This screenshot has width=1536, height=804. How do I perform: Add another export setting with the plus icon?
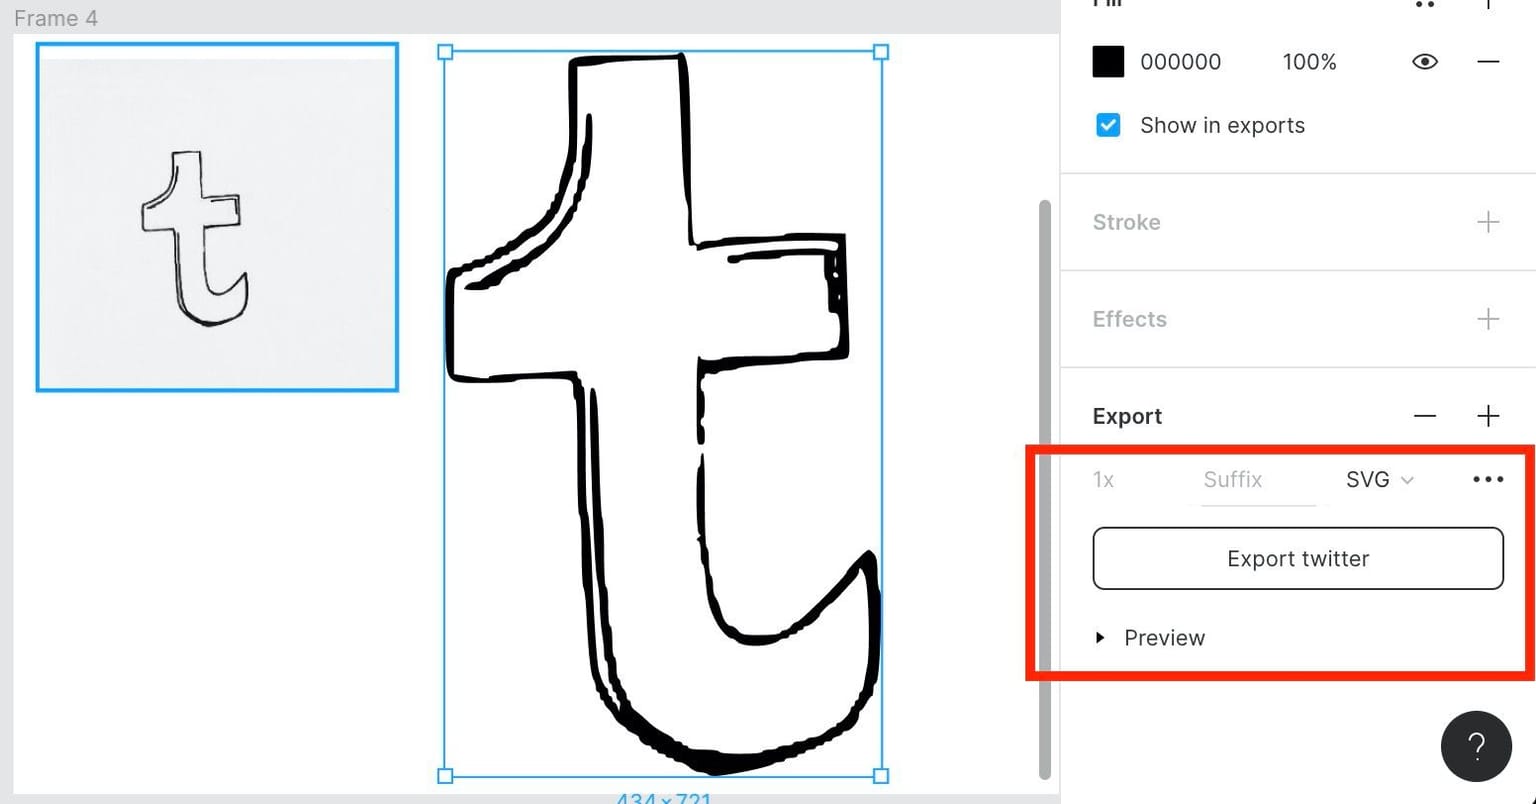click(1488, 416)
